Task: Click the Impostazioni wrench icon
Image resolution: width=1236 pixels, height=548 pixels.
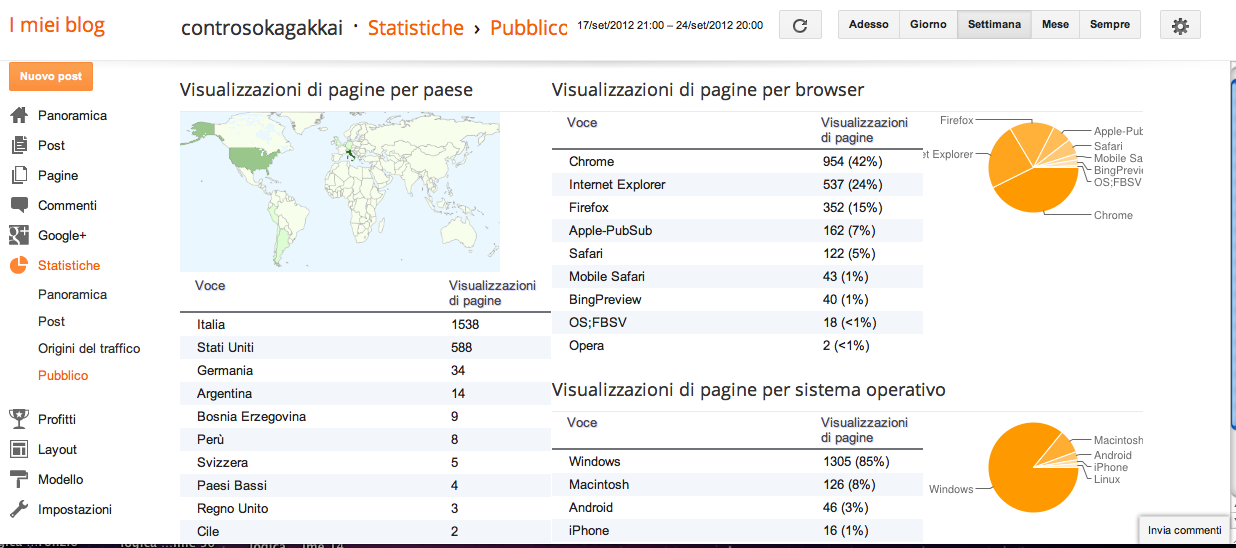Action: pyautogui.click(x=19, y=509)
